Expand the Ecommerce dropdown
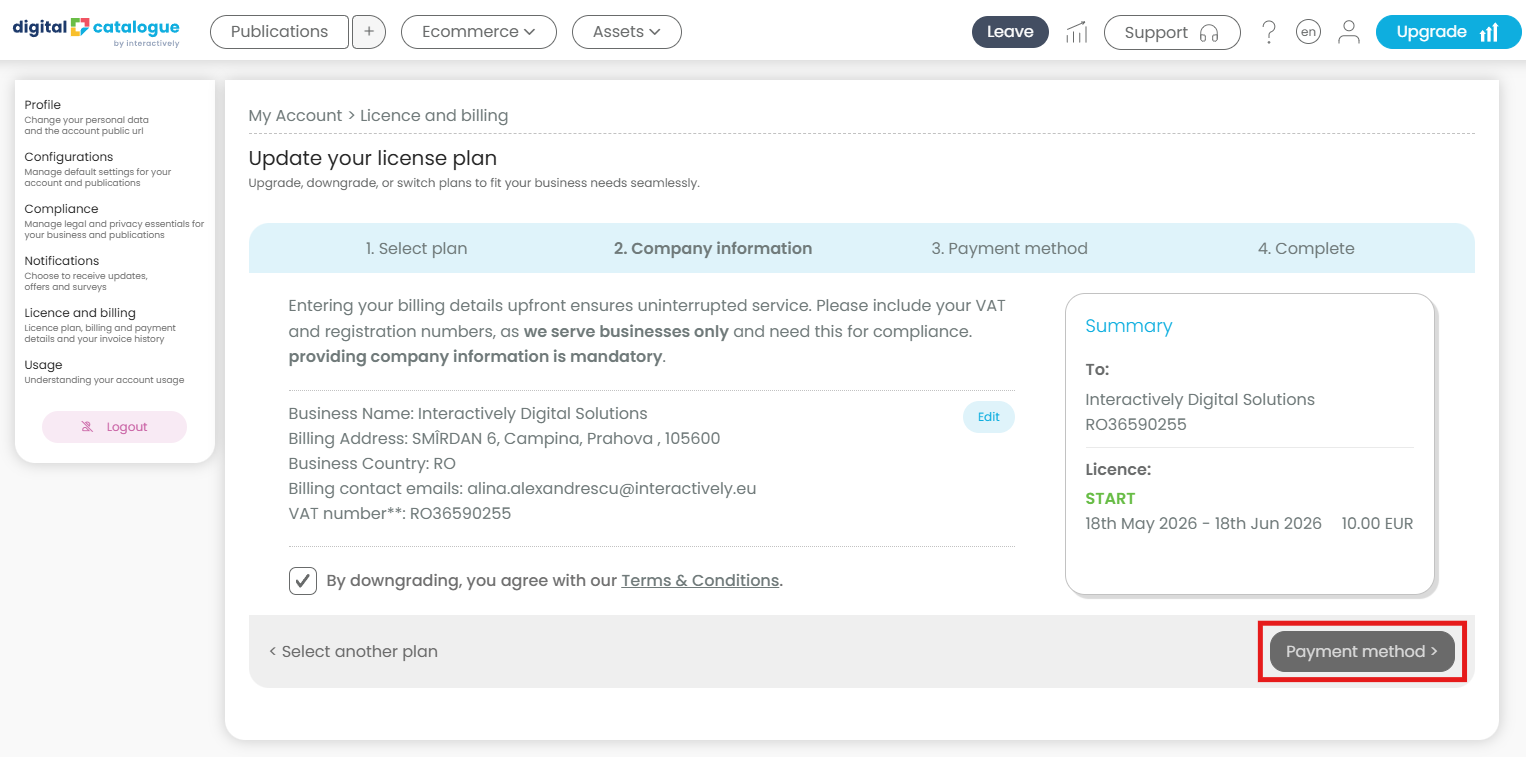This screenshot has width=1526, height=757. click(x=477, y=32)
